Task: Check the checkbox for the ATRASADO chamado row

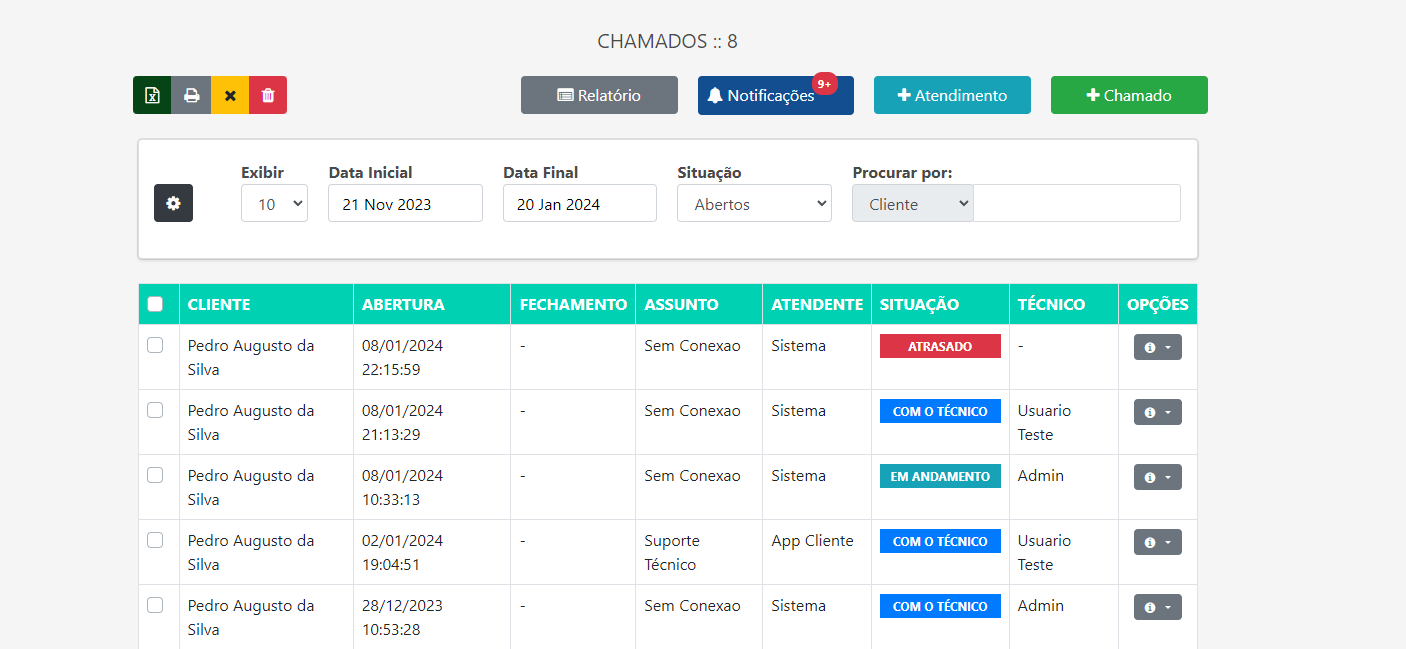Action: pos(156,345)
